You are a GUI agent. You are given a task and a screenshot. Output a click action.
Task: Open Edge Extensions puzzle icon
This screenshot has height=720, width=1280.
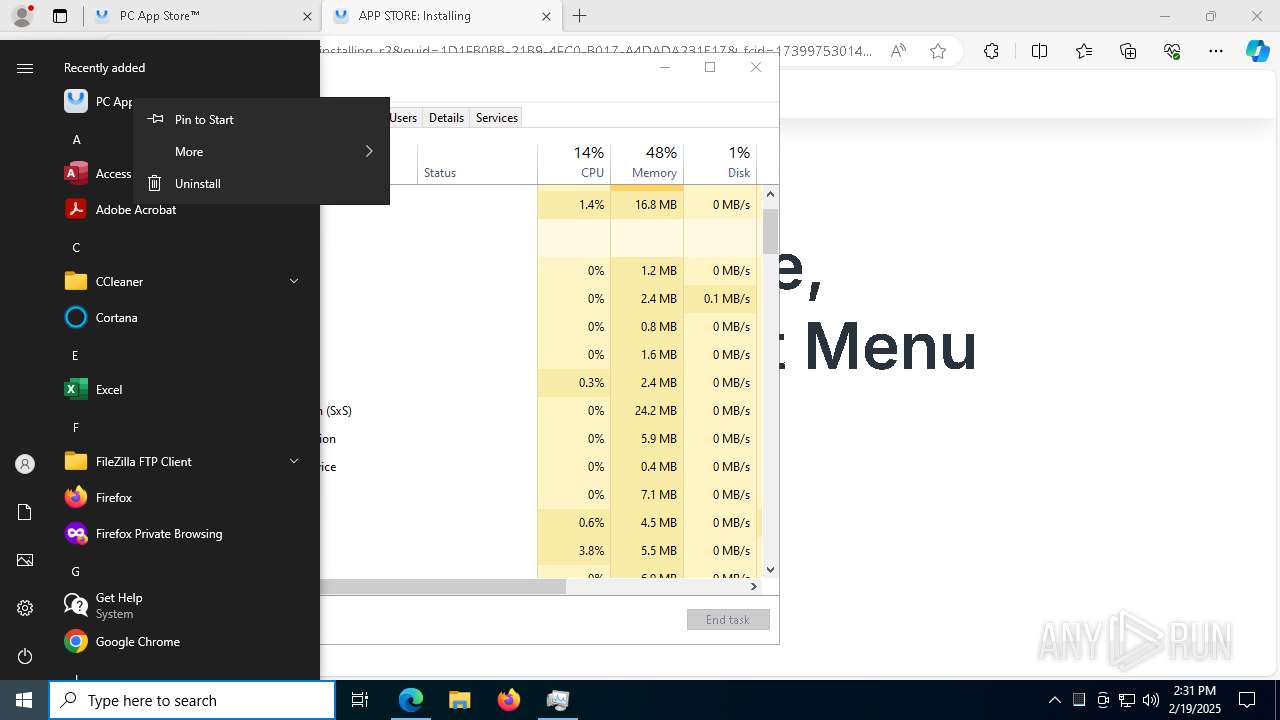click(991, 51)
